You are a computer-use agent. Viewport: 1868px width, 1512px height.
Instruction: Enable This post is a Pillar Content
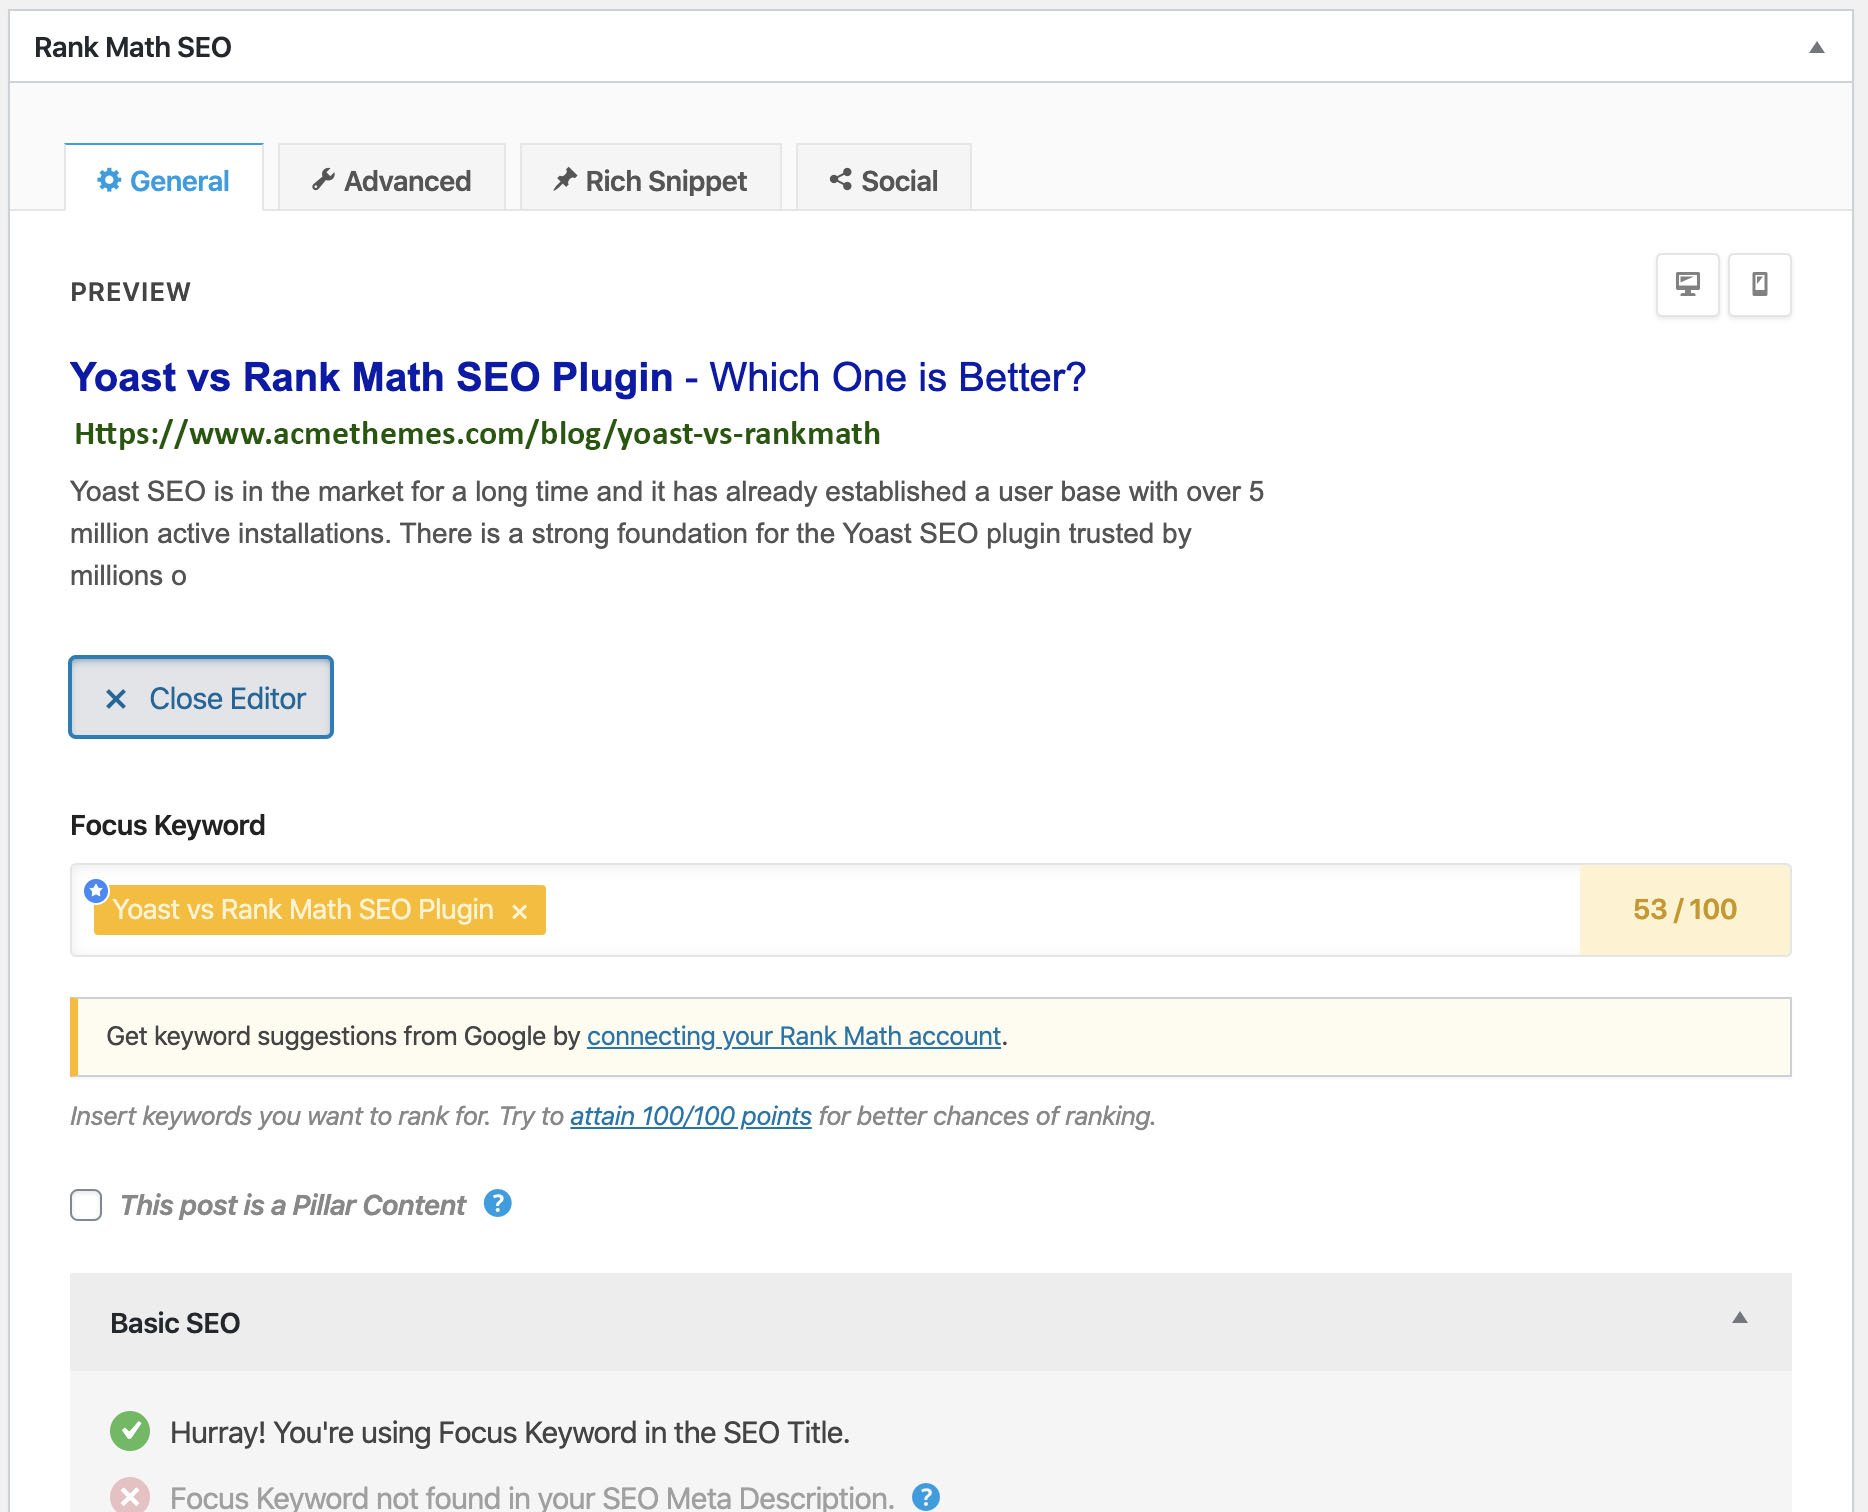86,1205
